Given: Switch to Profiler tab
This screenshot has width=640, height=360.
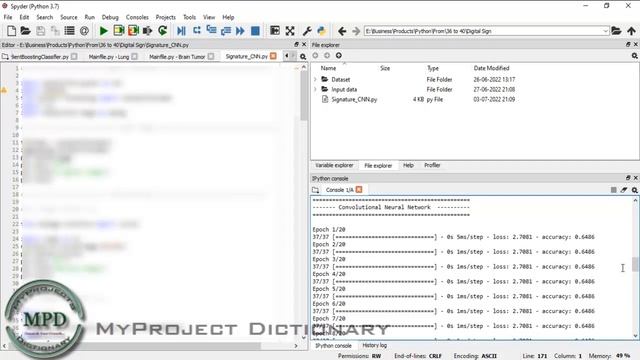Looking at the screenshot, I should tap(432, 165).
